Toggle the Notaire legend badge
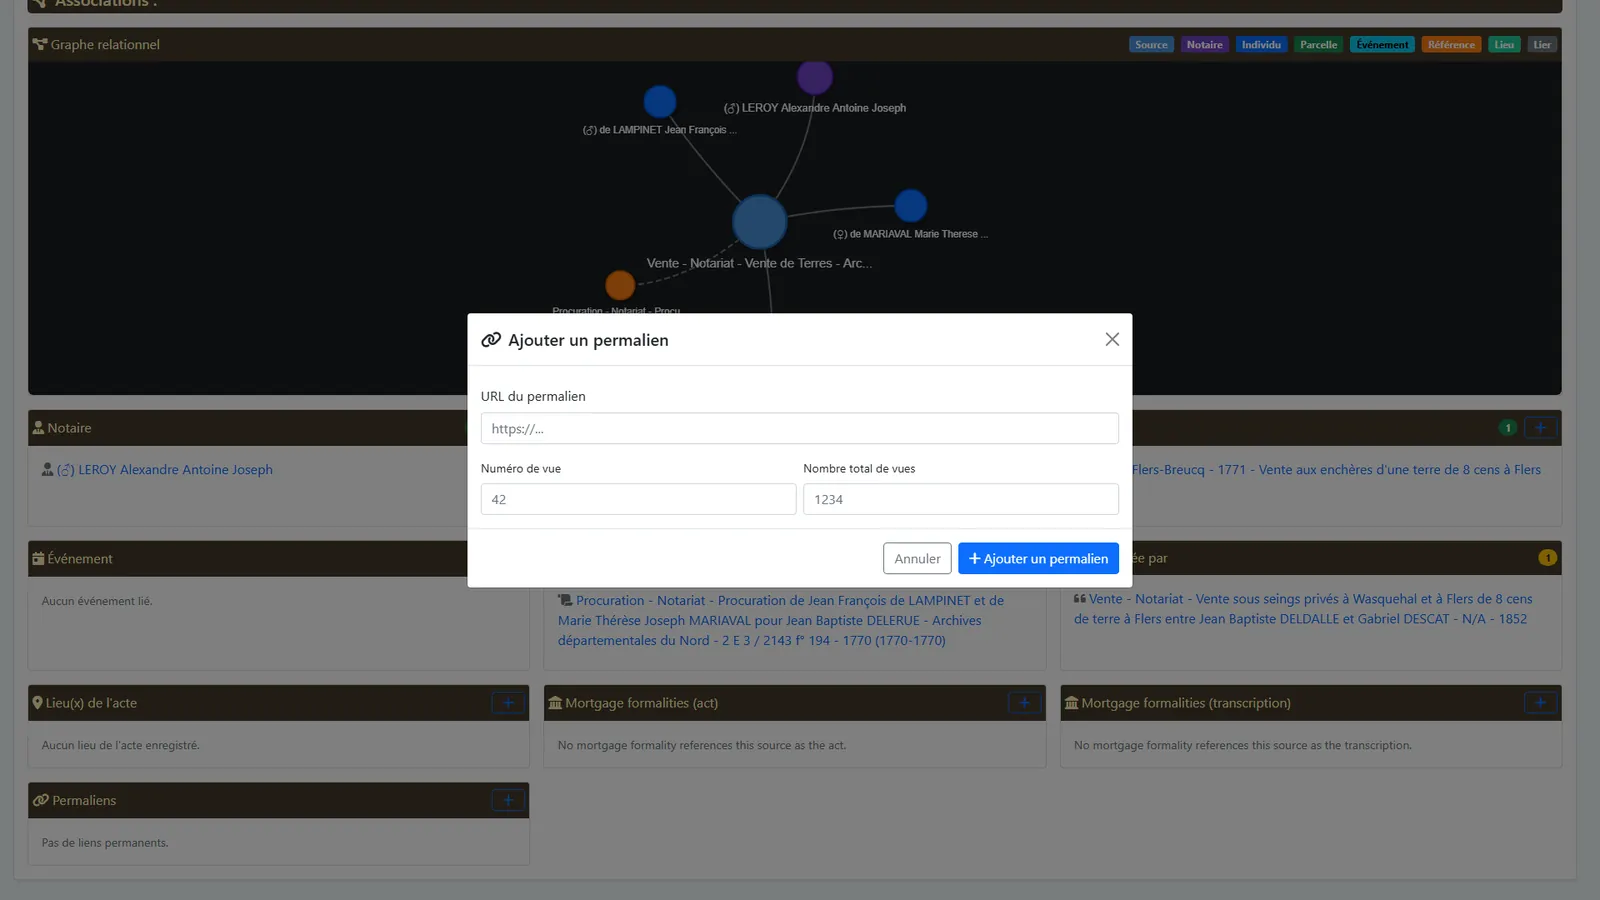The height and width of the screenshot is (900, 1600). coord(1204,45)
